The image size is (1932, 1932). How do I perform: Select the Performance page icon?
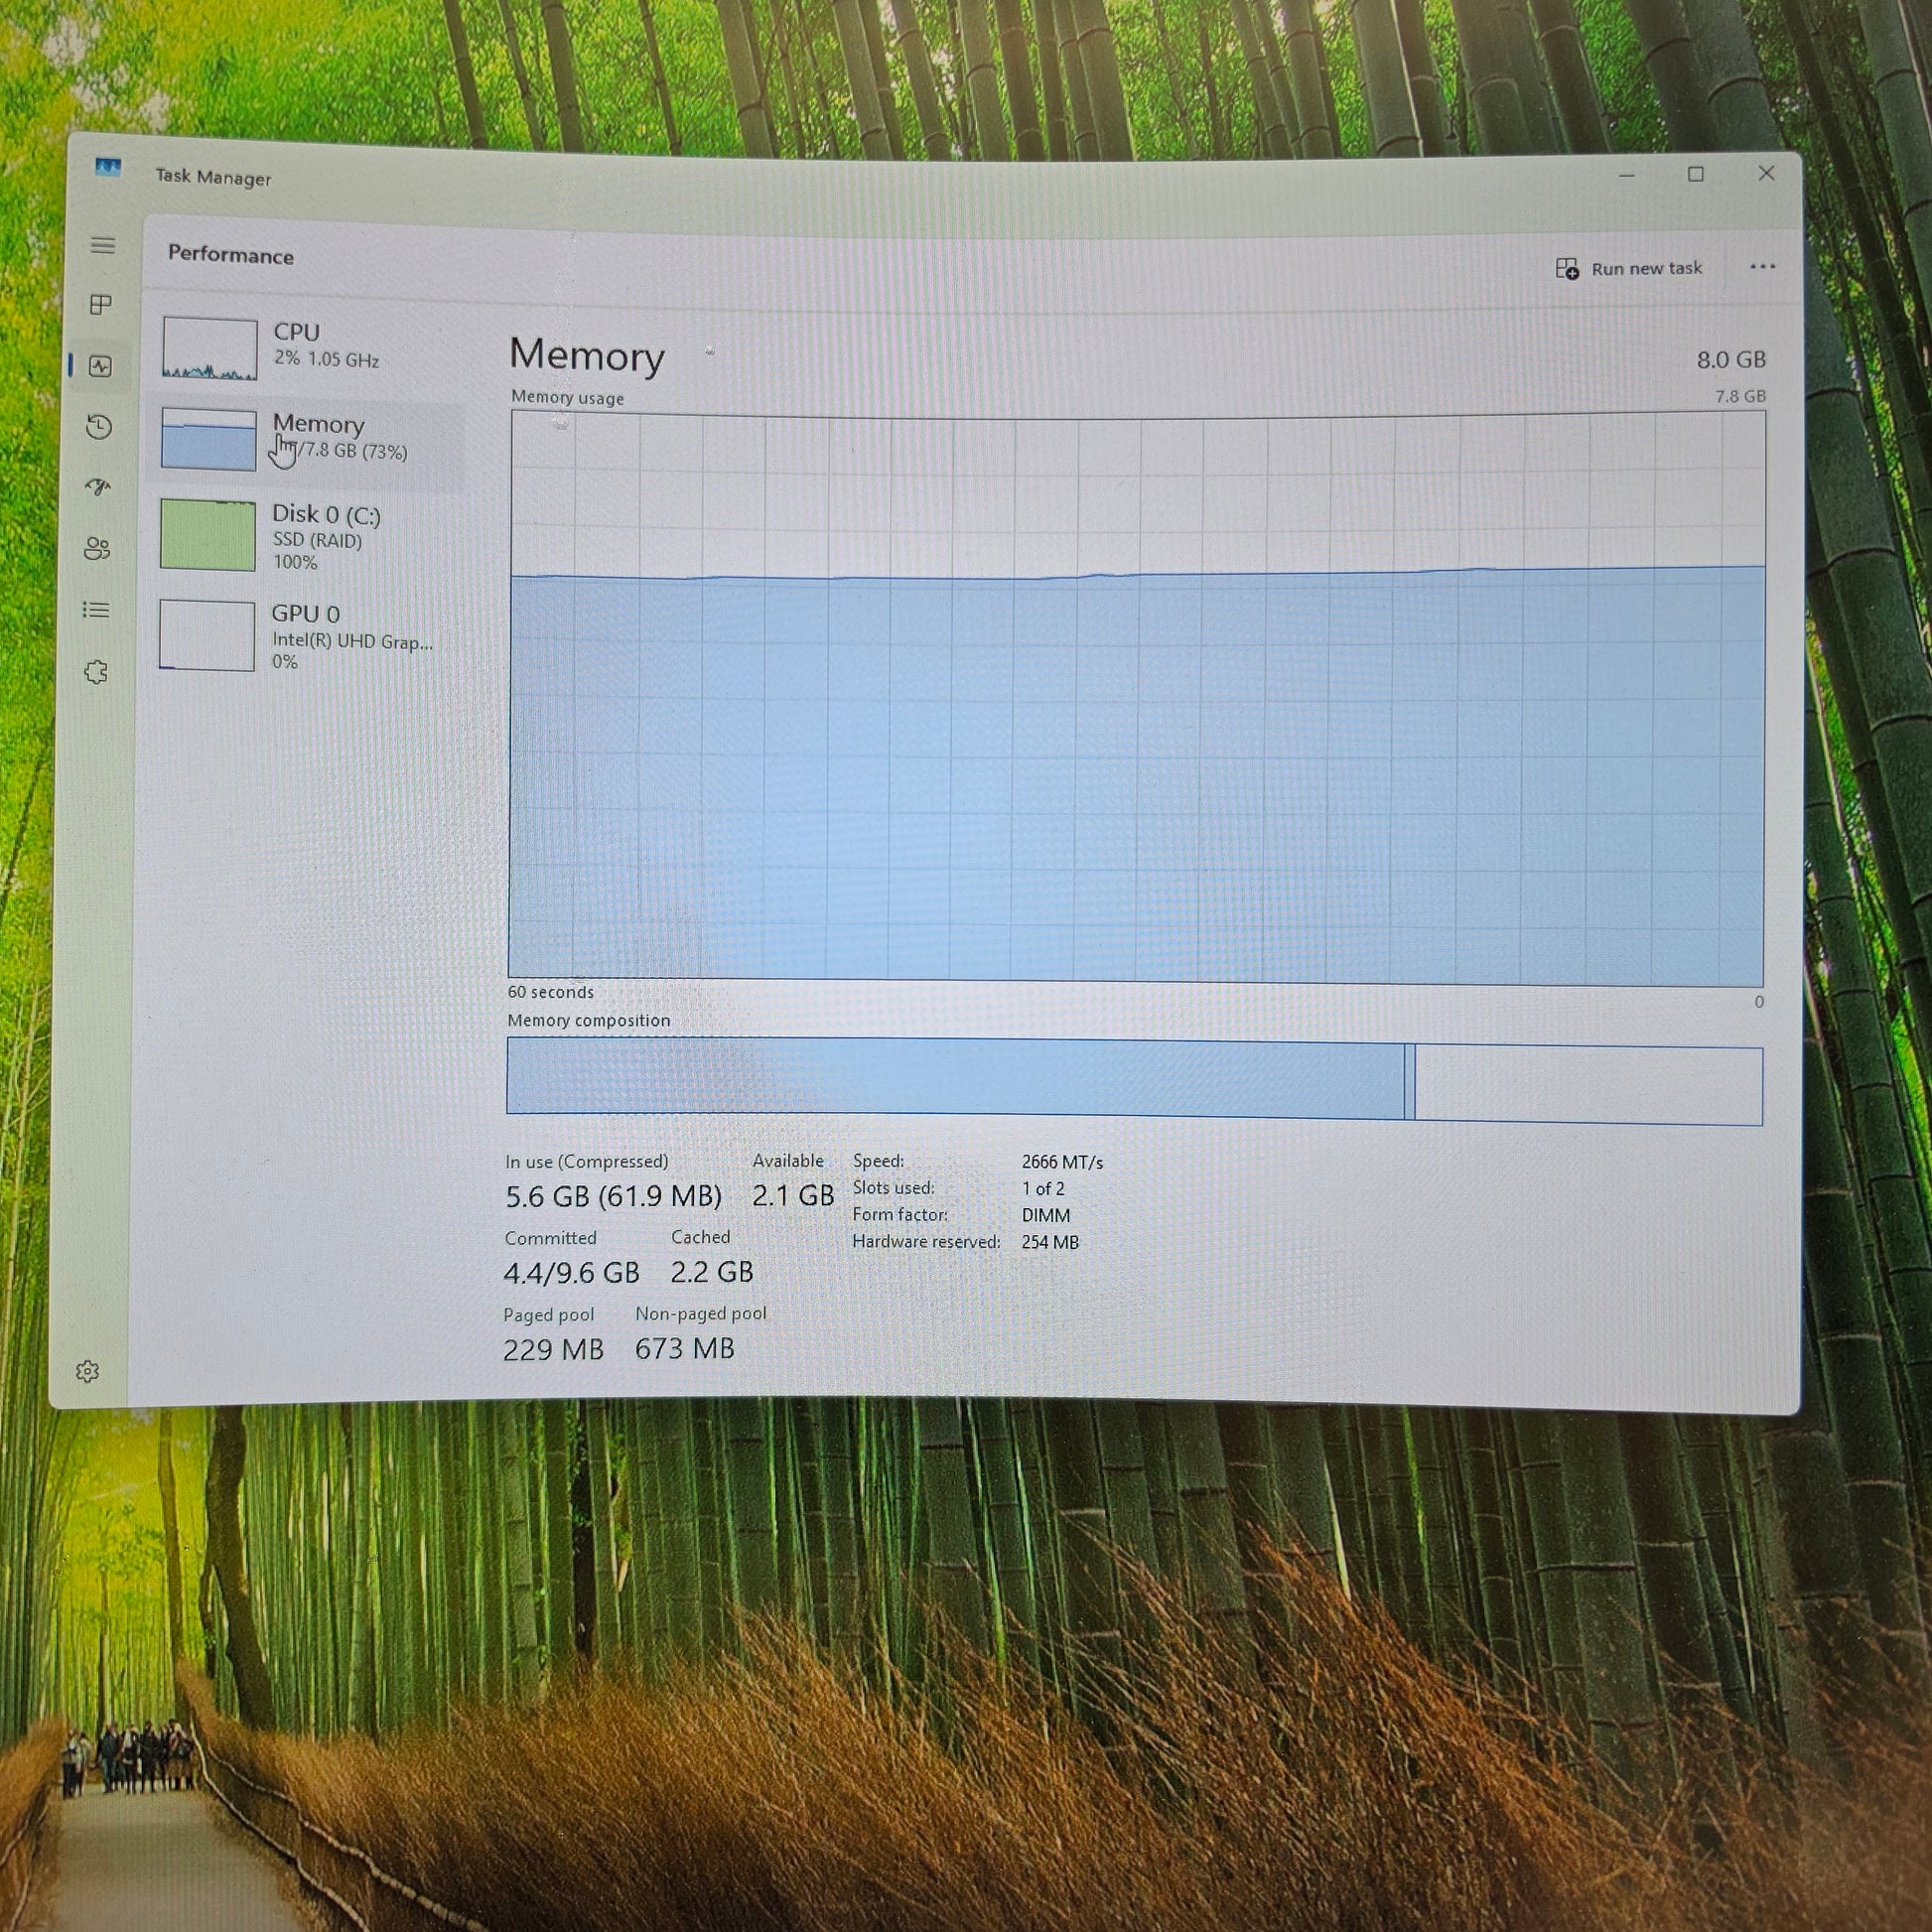pos(100,366)
